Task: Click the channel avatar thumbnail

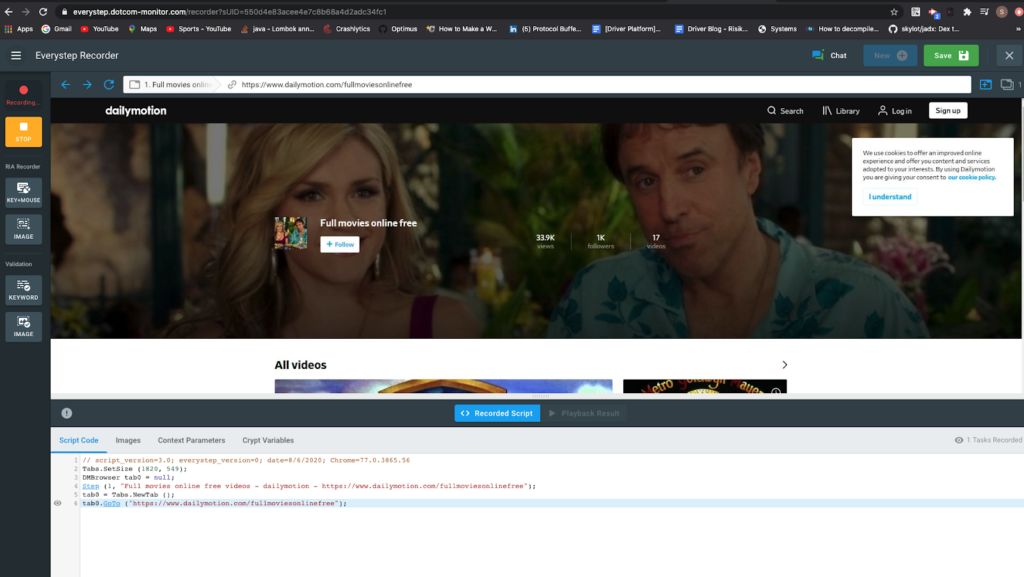Action: 291,233
